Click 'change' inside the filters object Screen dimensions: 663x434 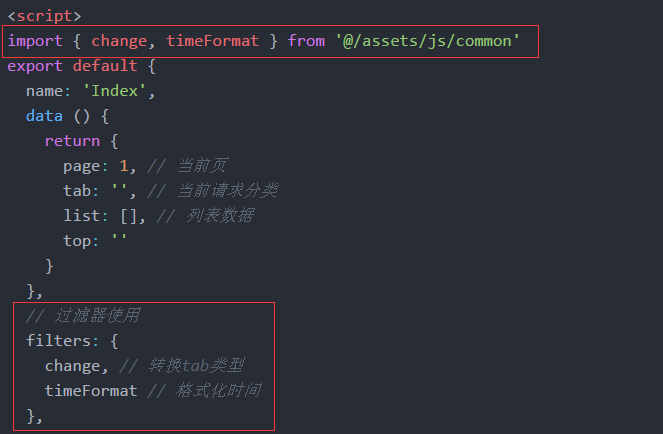72,366
